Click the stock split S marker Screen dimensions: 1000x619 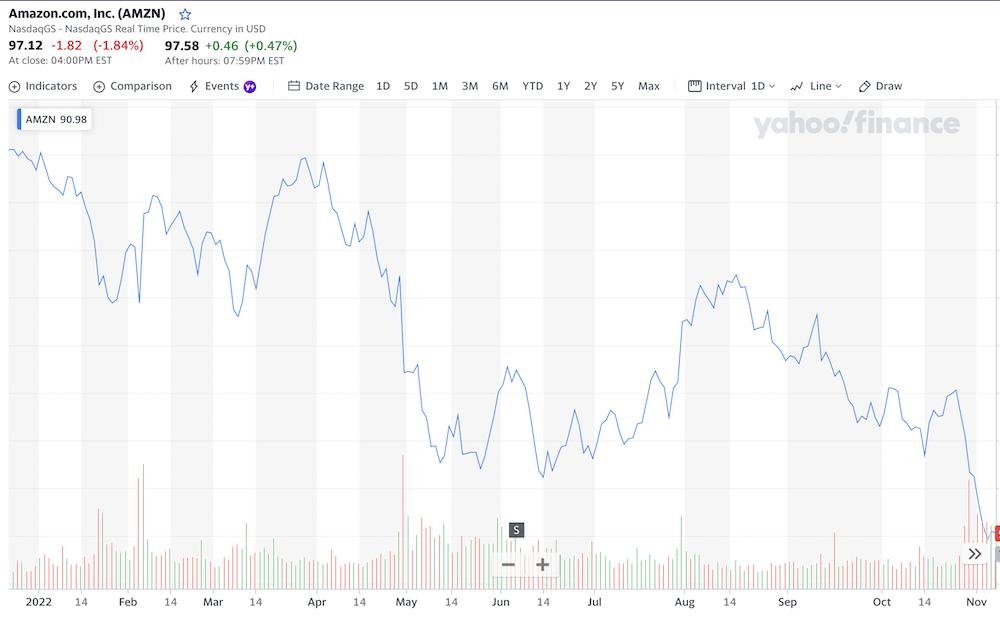click(516, 530)
